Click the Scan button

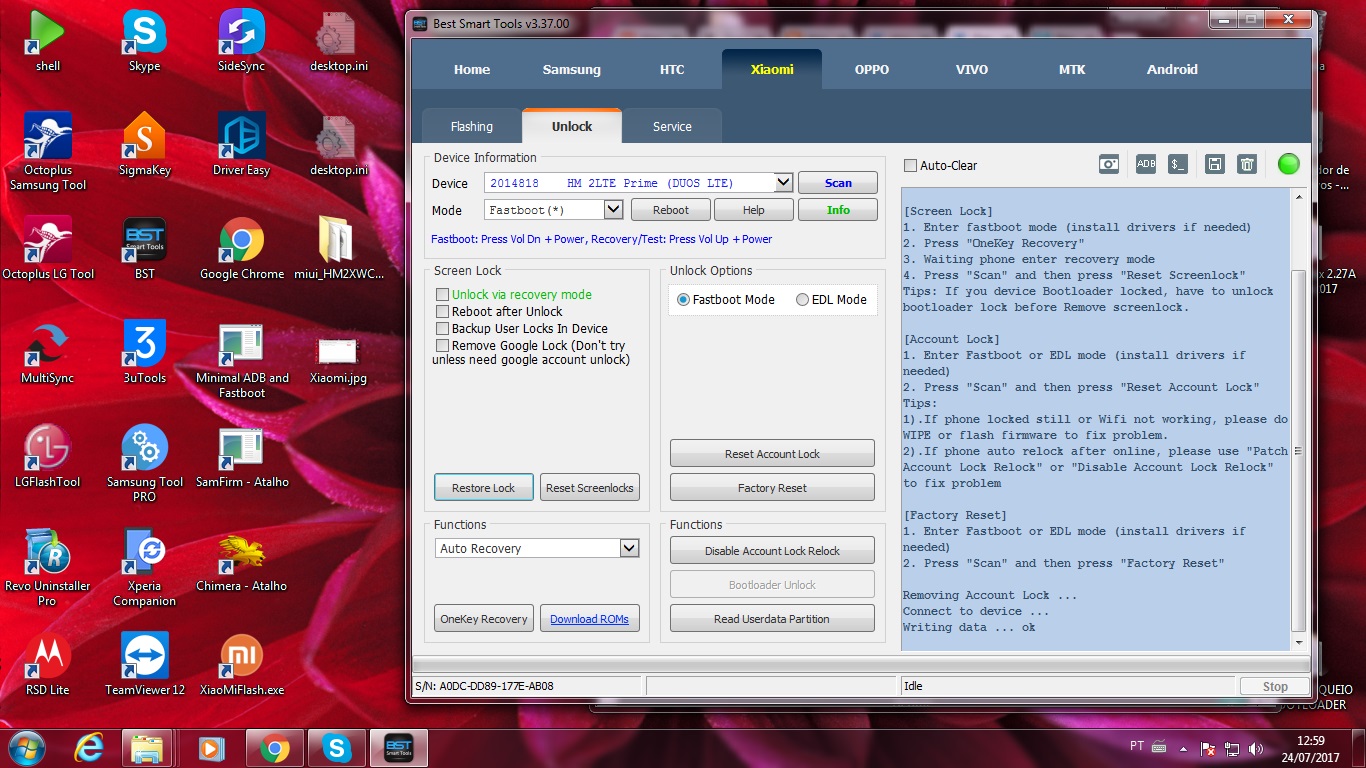click(x=838, y=183)
